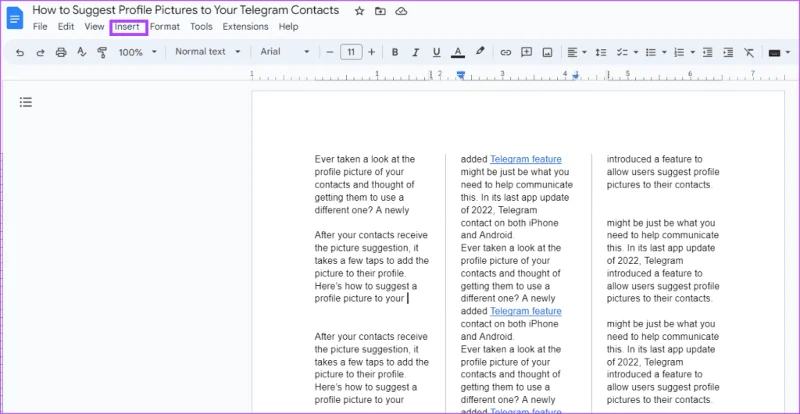Image resolution: width=800 pixels, height=414 pixels.
Task: Expand the alignment options arrow
Action: (584, 52)
